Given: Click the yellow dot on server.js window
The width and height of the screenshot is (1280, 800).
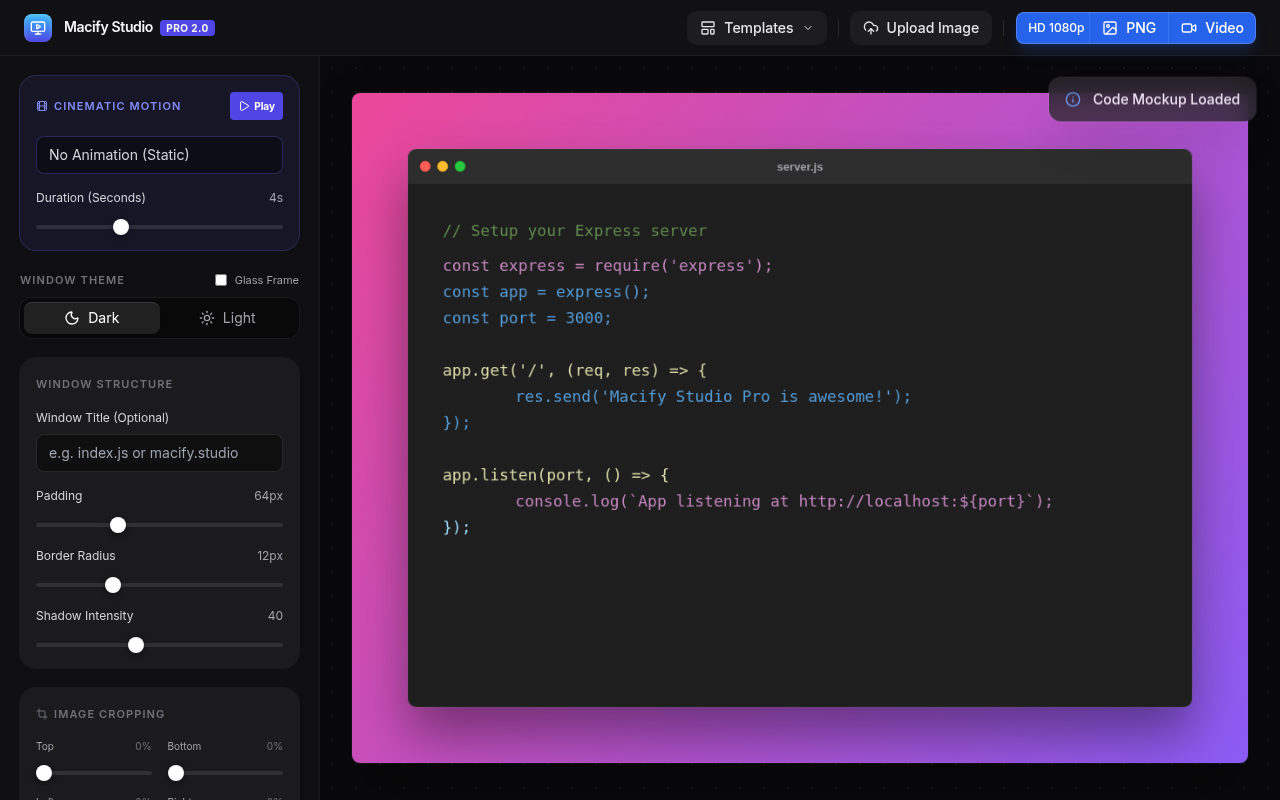Looking at the screenshot, I should 443,166.
